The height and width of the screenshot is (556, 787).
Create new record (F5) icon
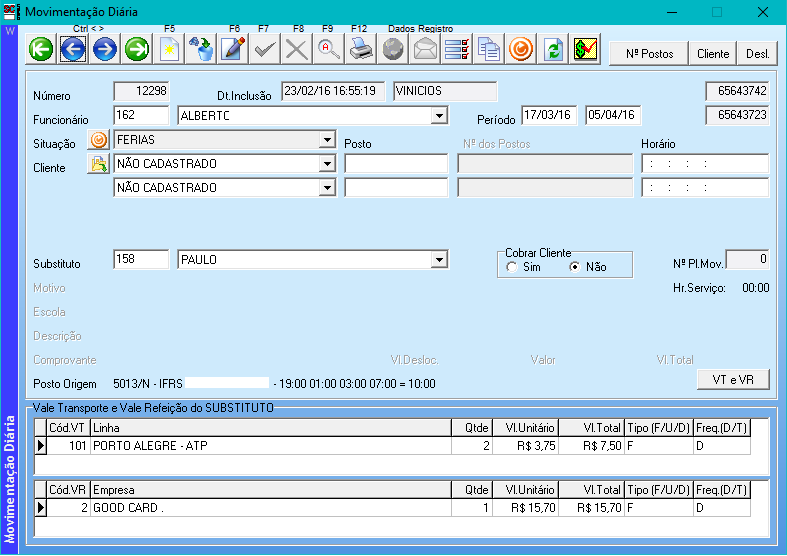point(169,49)
